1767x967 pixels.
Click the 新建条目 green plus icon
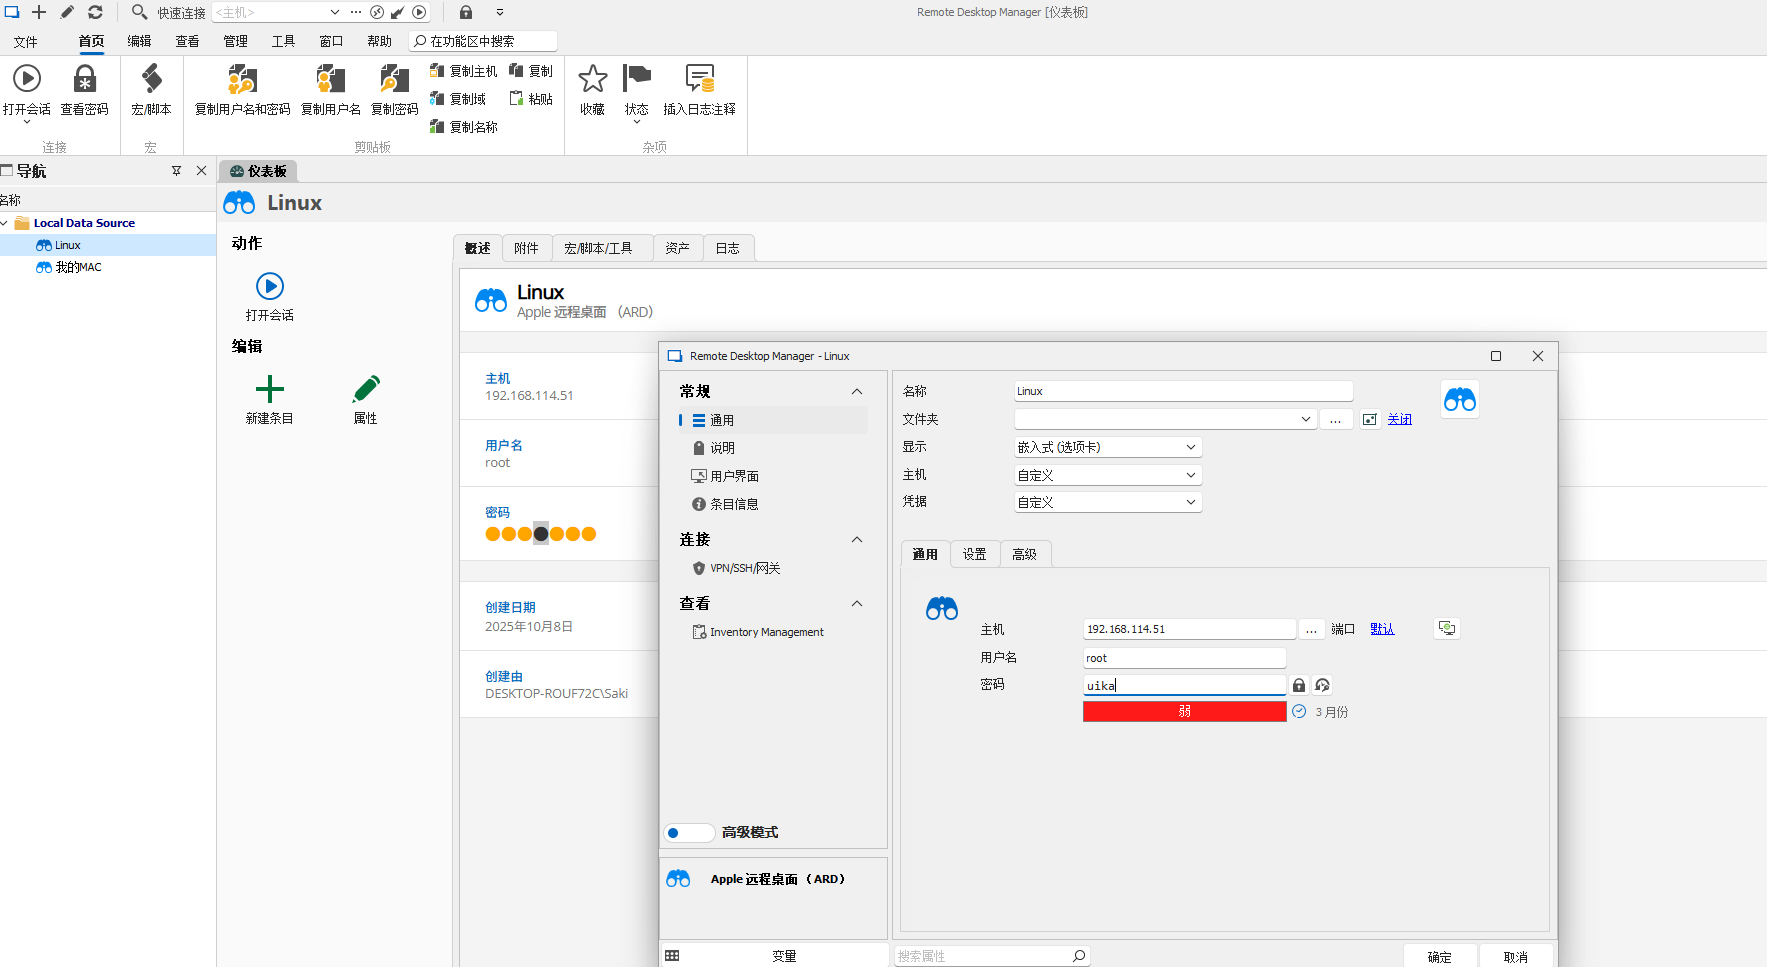pyautogui.click(x=270, y=389)
